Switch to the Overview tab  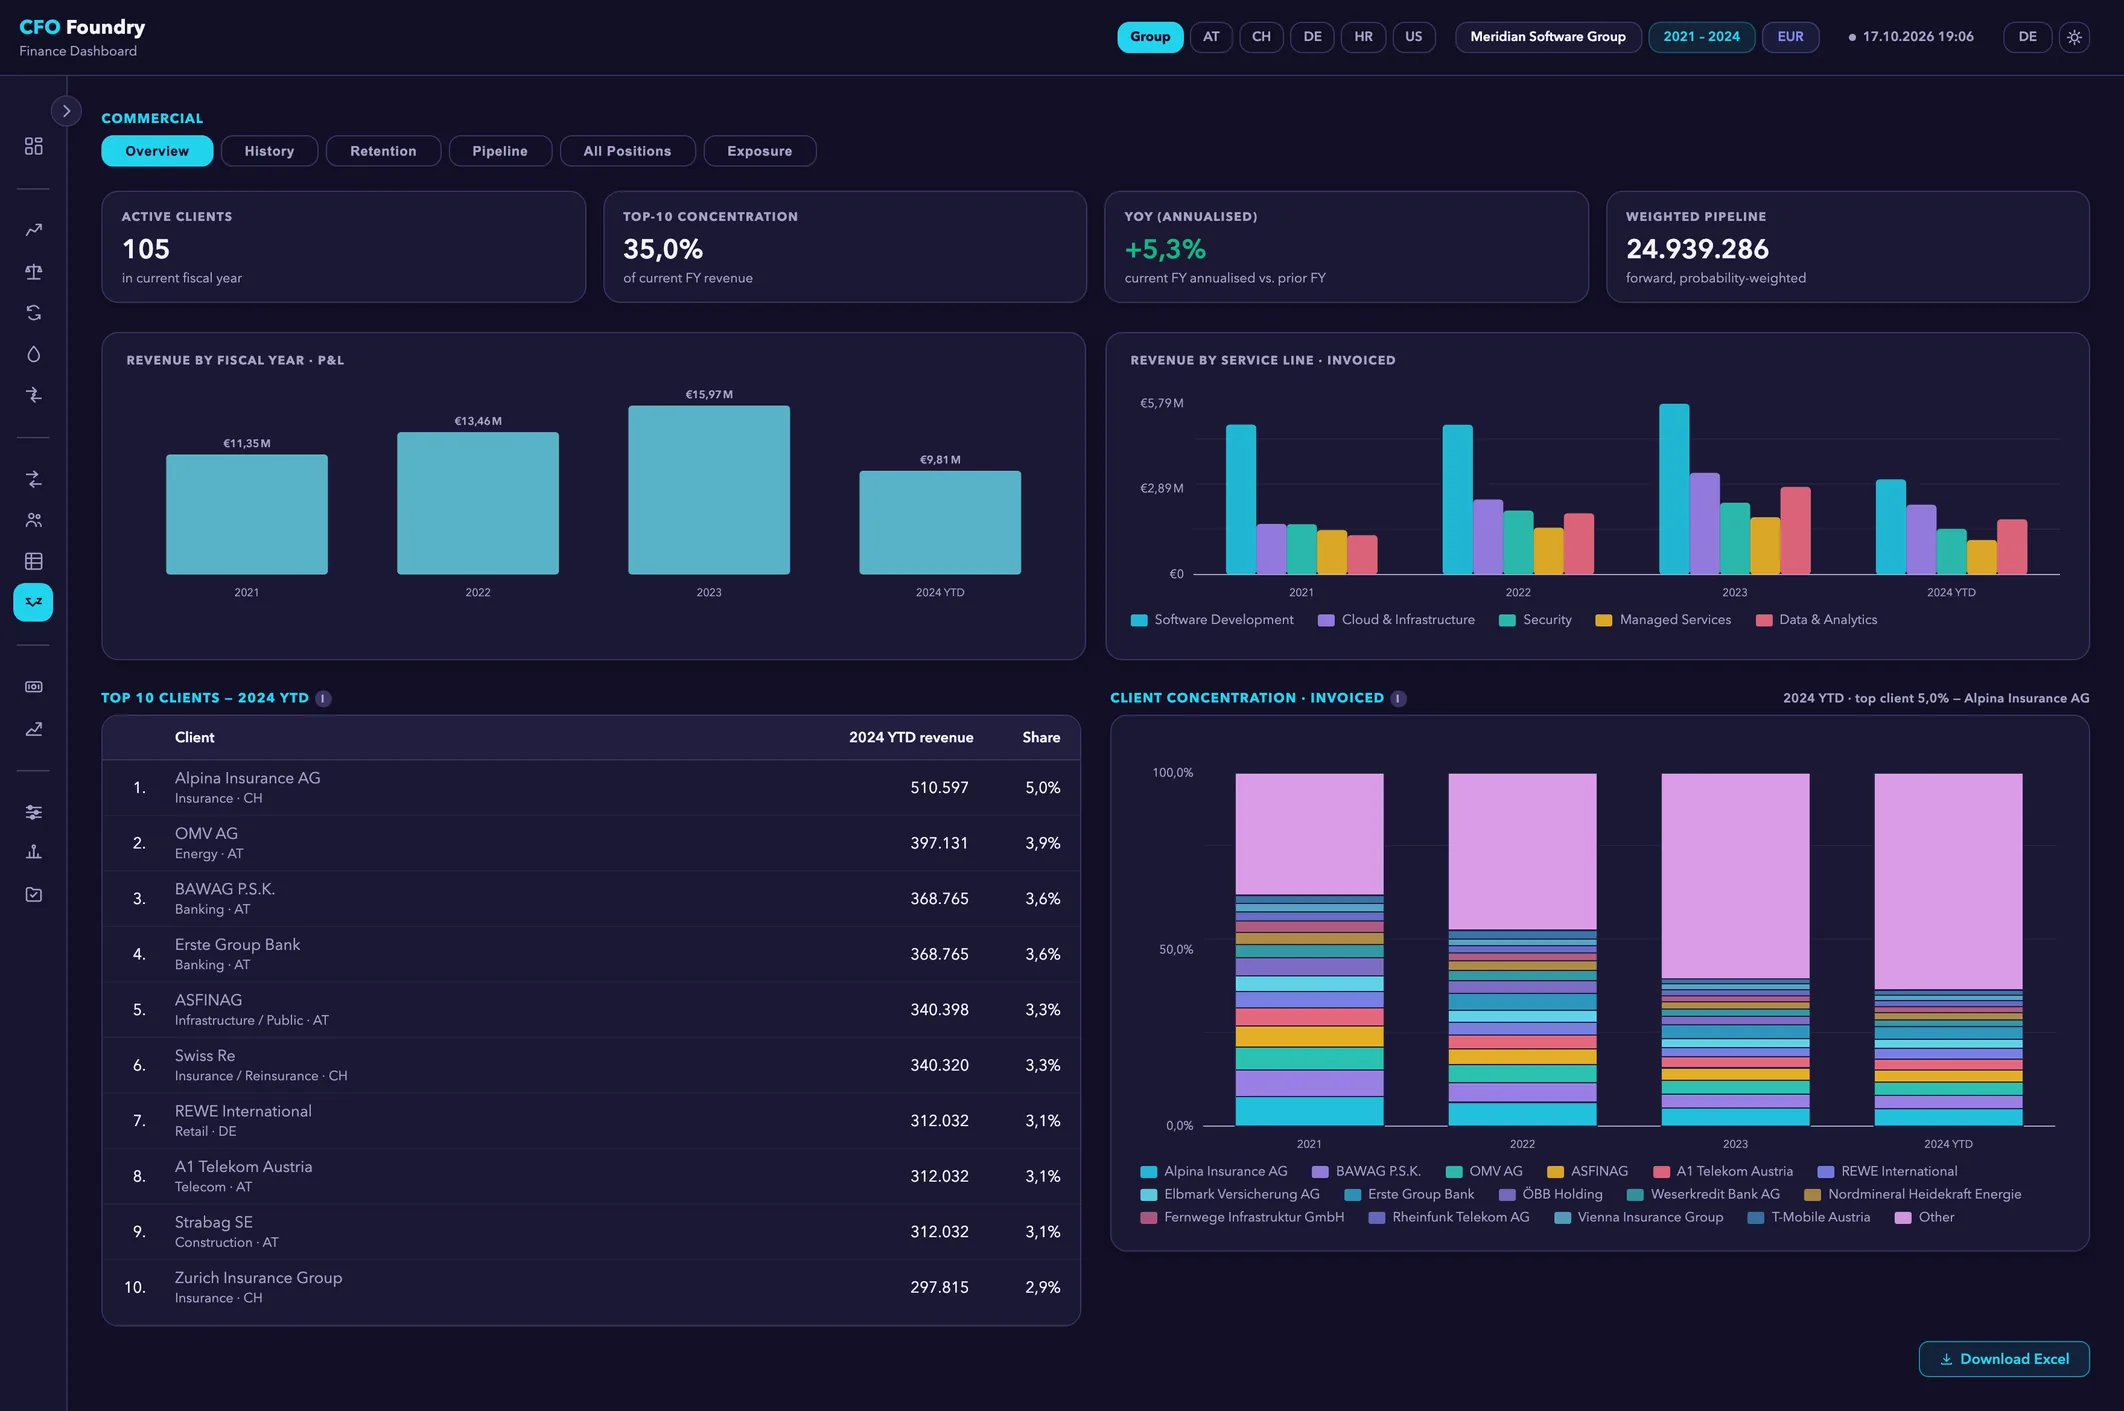pos(157,151)
